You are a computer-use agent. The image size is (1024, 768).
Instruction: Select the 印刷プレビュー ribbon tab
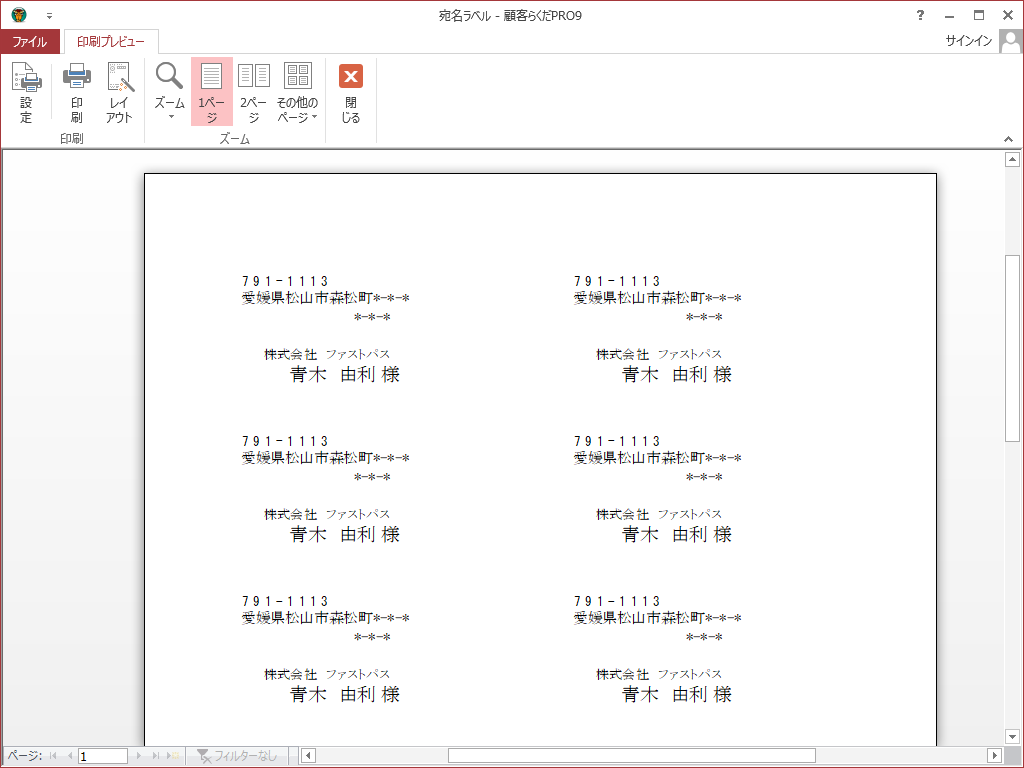click(x=111, y=42)
